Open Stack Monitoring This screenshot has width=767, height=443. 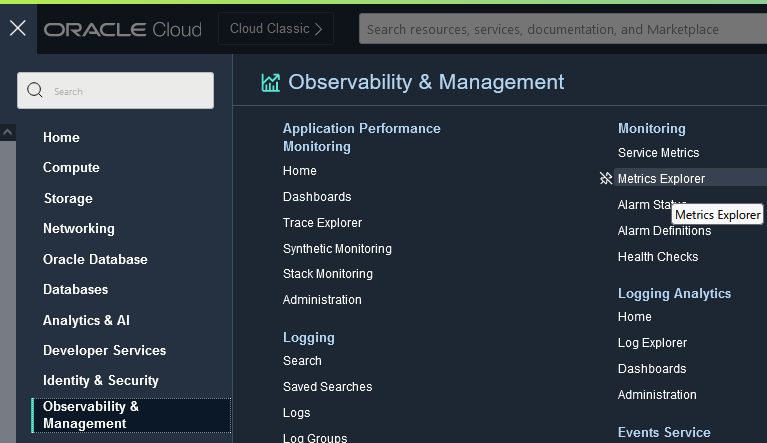tap(328, 274)
